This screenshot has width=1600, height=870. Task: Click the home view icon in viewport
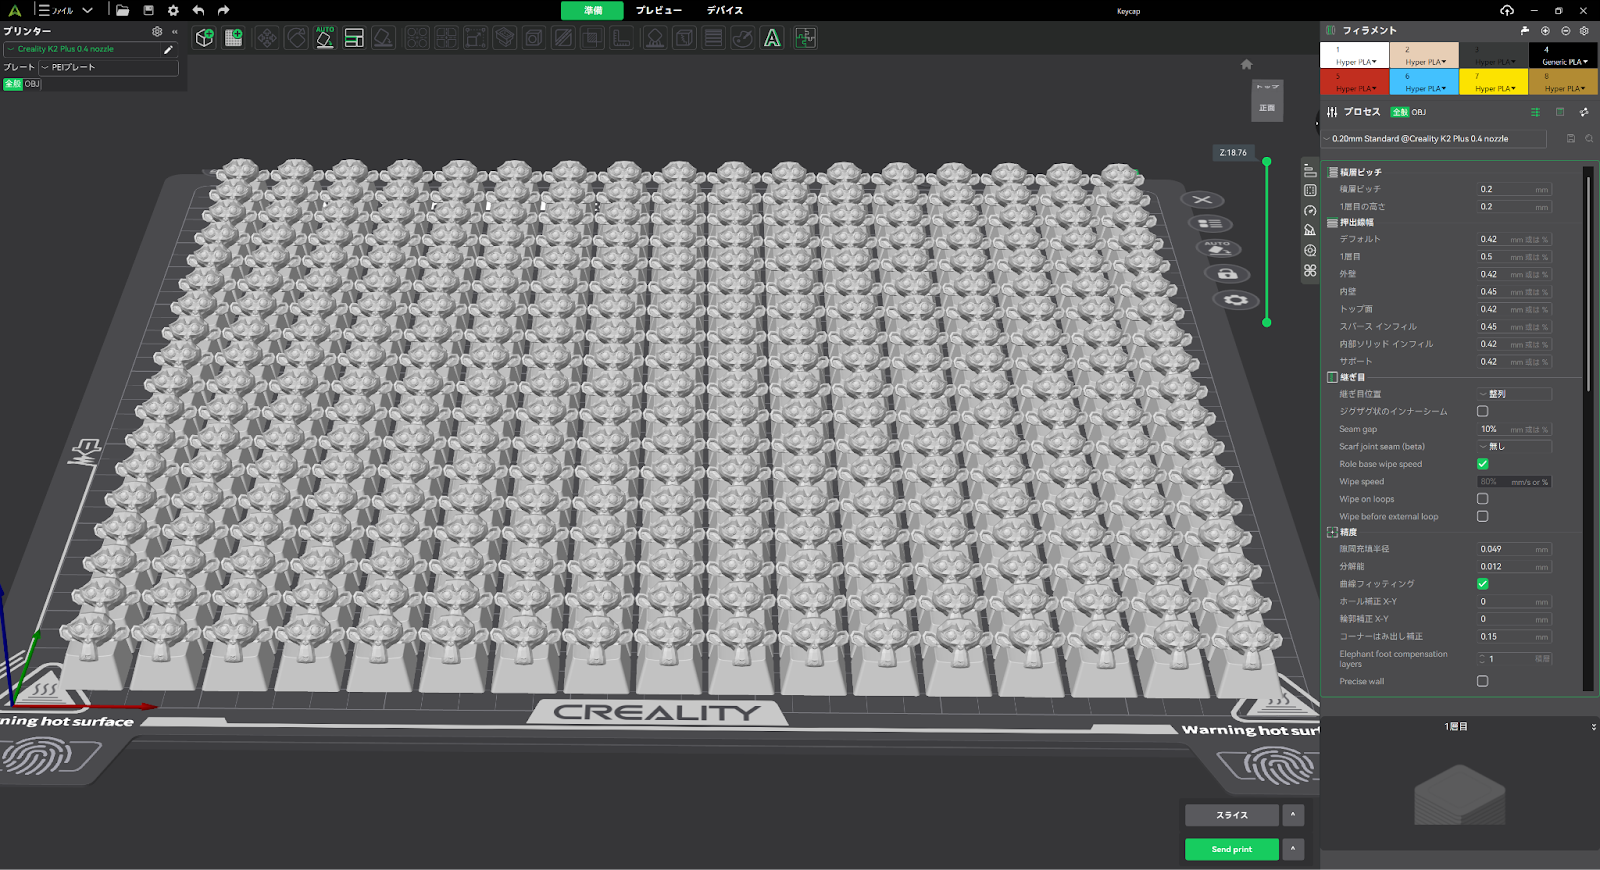pyautogui.click(x=1246, y=65)
